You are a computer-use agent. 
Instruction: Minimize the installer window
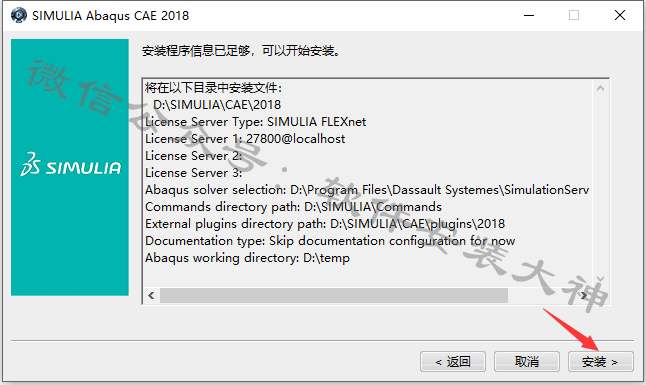click(529, 16)
